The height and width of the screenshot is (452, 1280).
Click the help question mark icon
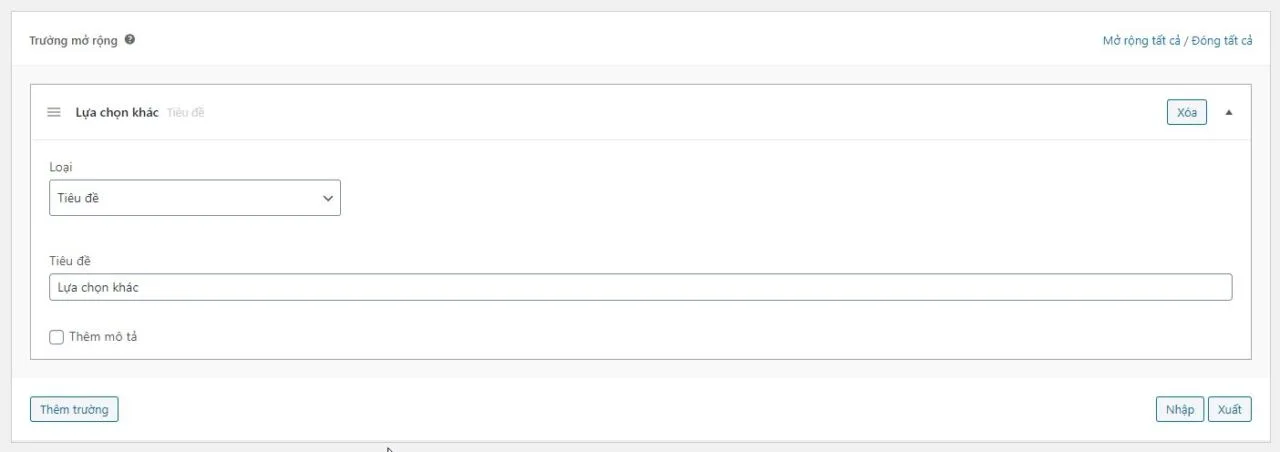tap(130, 40)
